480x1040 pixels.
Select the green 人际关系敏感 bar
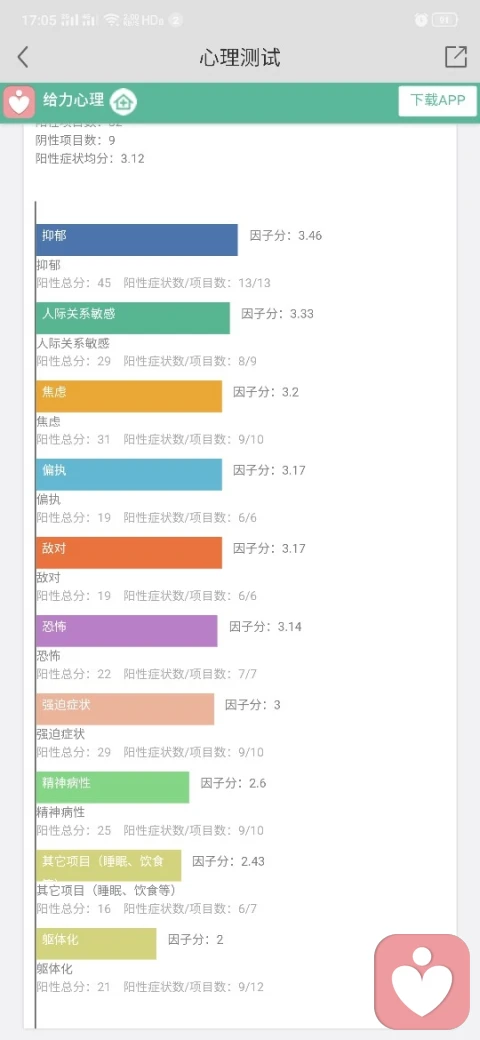click(133, 318)
